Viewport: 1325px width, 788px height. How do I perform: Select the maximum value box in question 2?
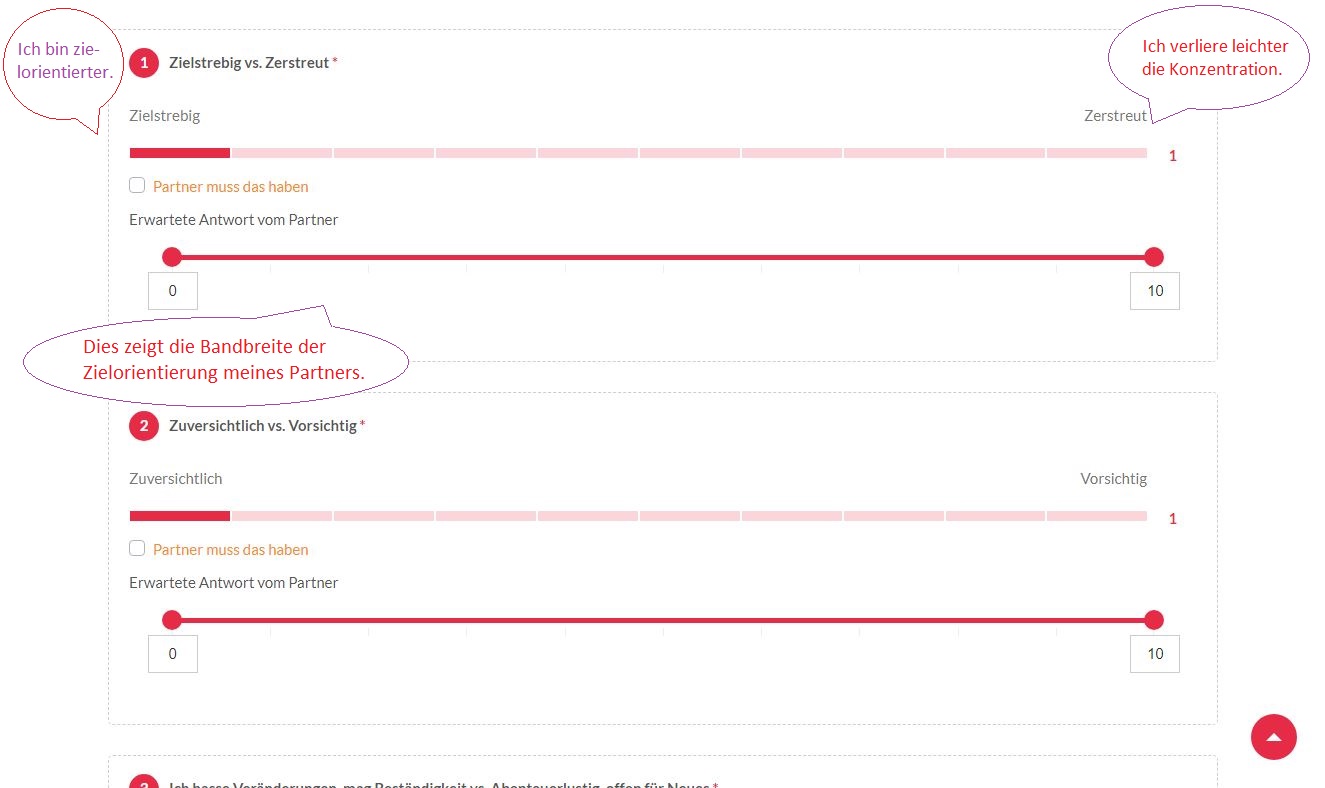(x=1155, y=654)
